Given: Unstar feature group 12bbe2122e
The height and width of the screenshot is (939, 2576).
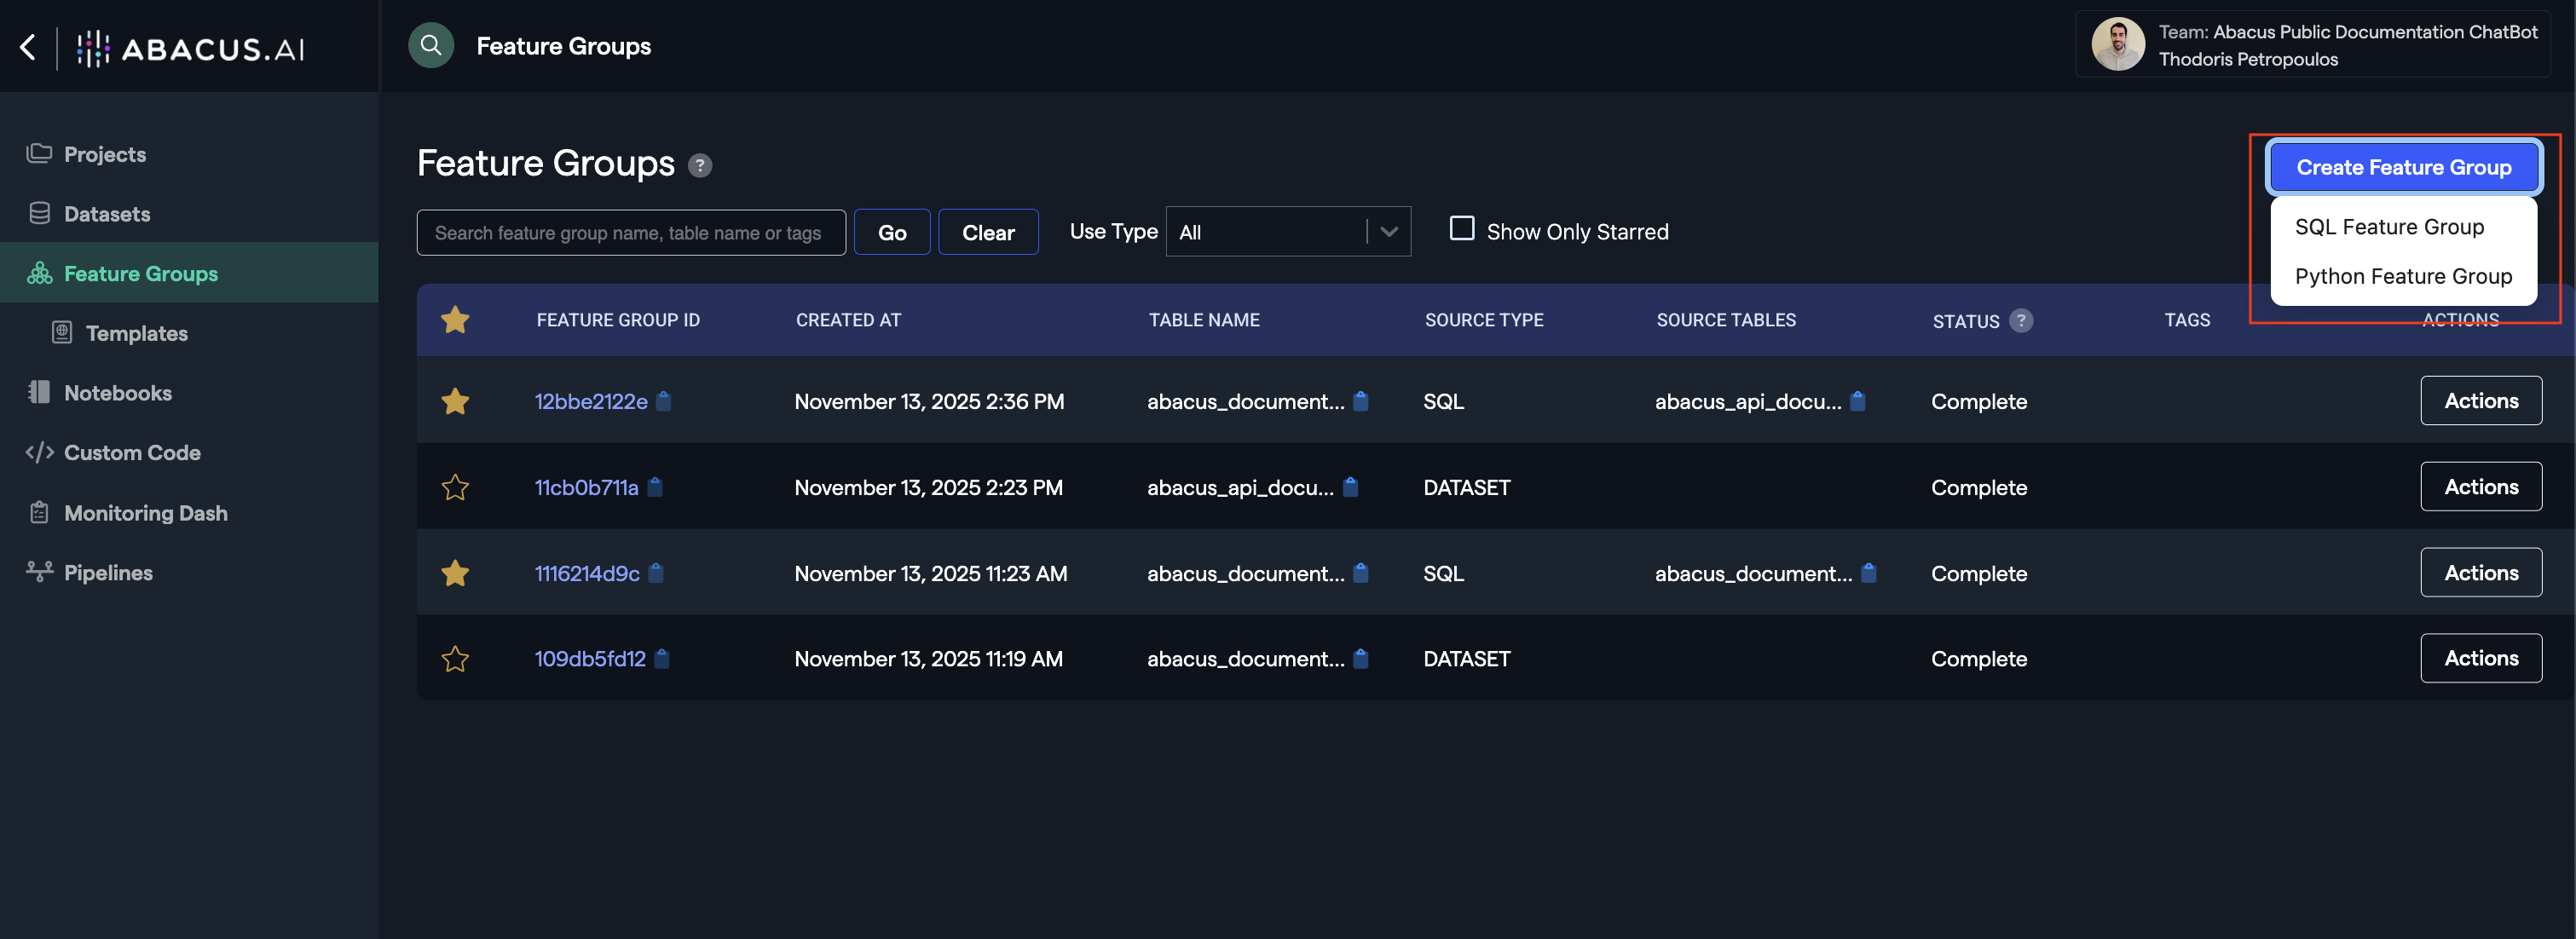Looking at the screenshot, I should tap(455, 401).
